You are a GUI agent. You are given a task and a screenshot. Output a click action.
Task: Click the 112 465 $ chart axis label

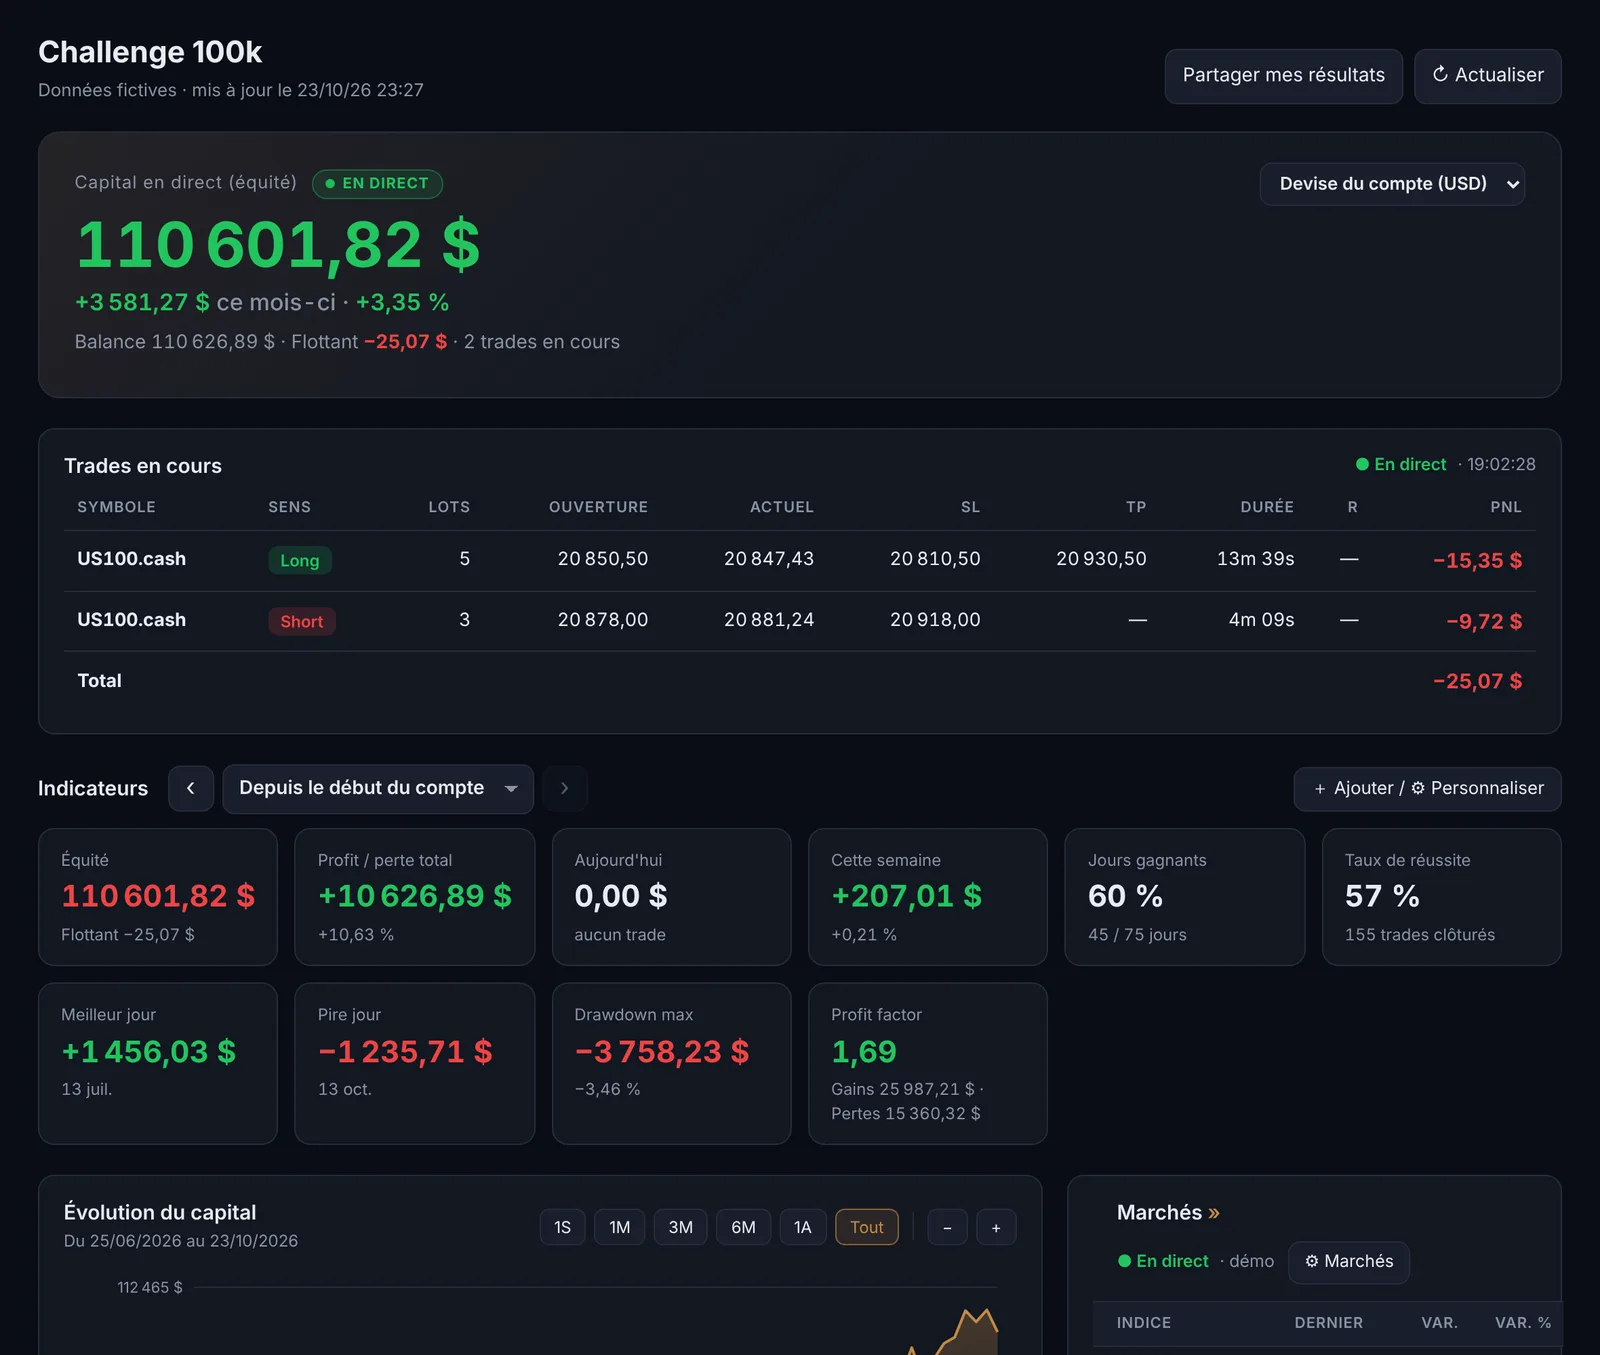(x=150, y=1288)
